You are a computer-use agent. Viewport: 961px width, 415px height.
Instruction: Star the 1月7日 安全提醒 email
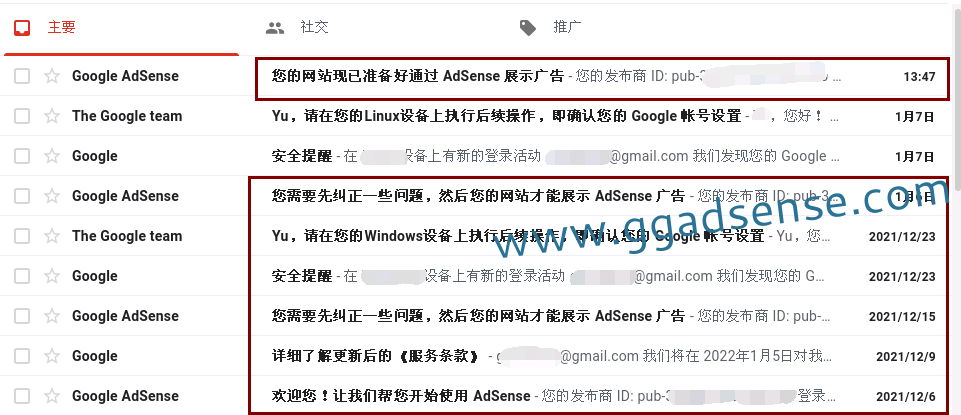(52, 156)
